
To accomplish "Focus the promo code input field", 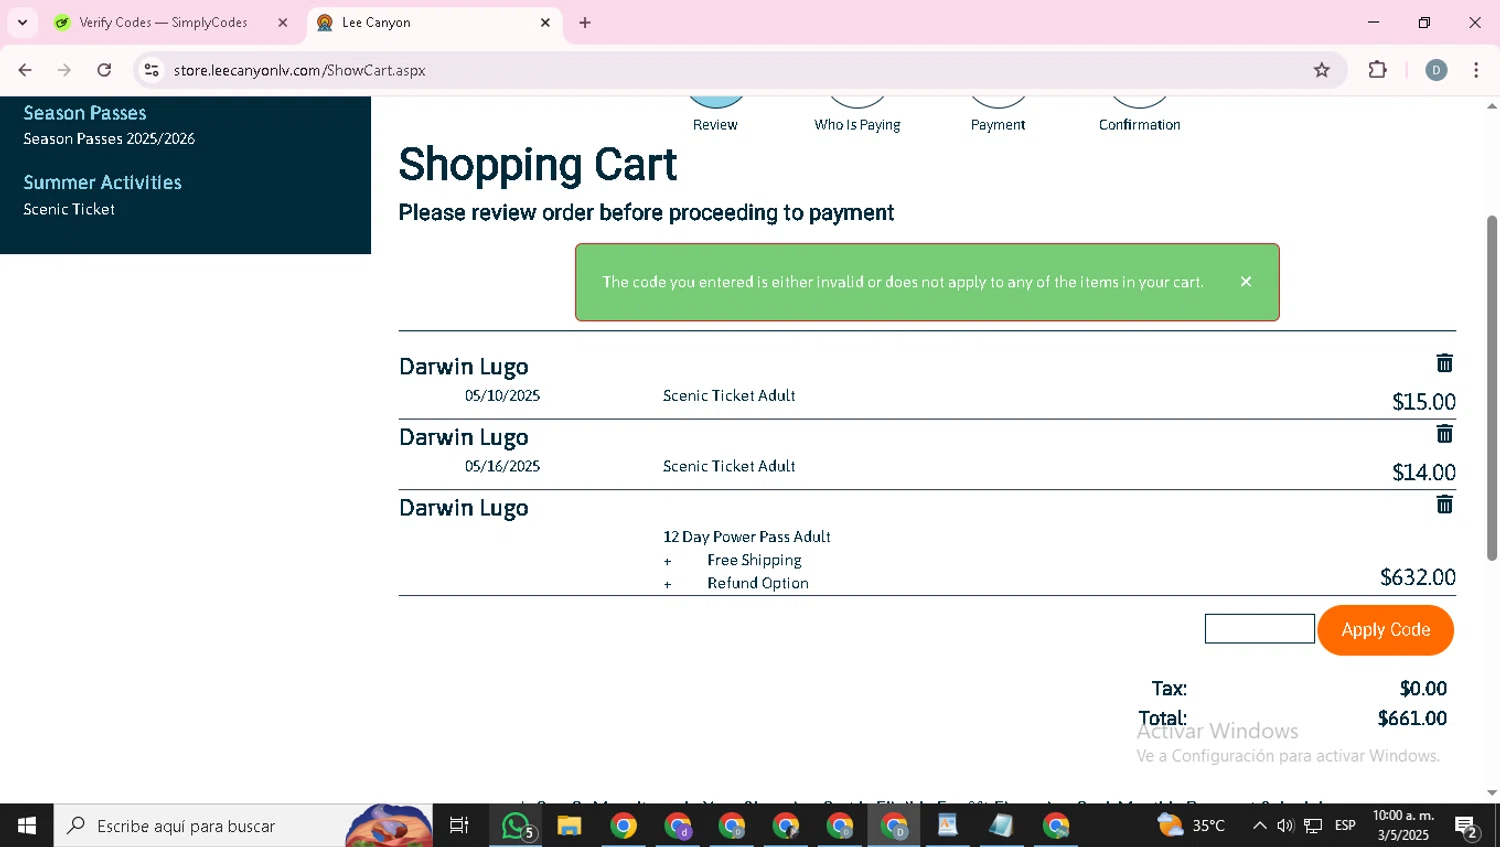I will (x=1259, y=629).
